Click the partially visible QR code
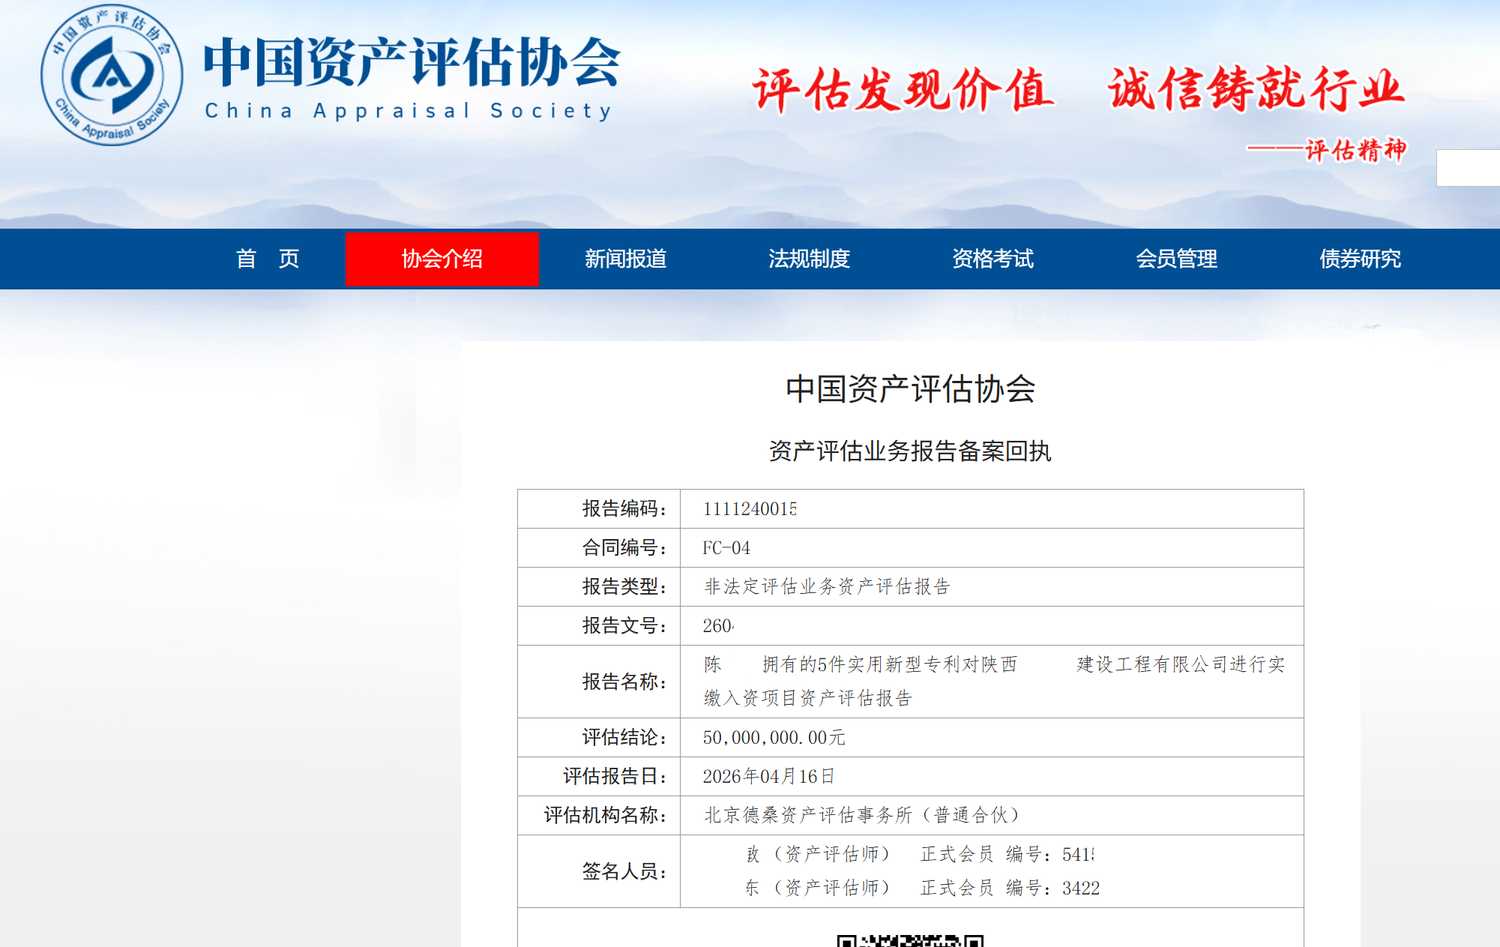This screenshot has height=947, width=1500. pyautogui.click(x=910, y=940)
